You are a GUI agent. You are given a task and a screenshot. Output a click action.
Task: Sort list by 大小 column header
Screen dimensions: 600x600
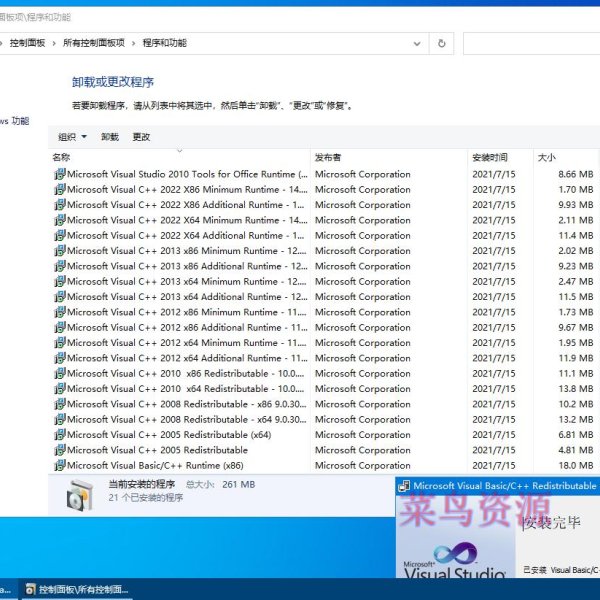point(566,157)
